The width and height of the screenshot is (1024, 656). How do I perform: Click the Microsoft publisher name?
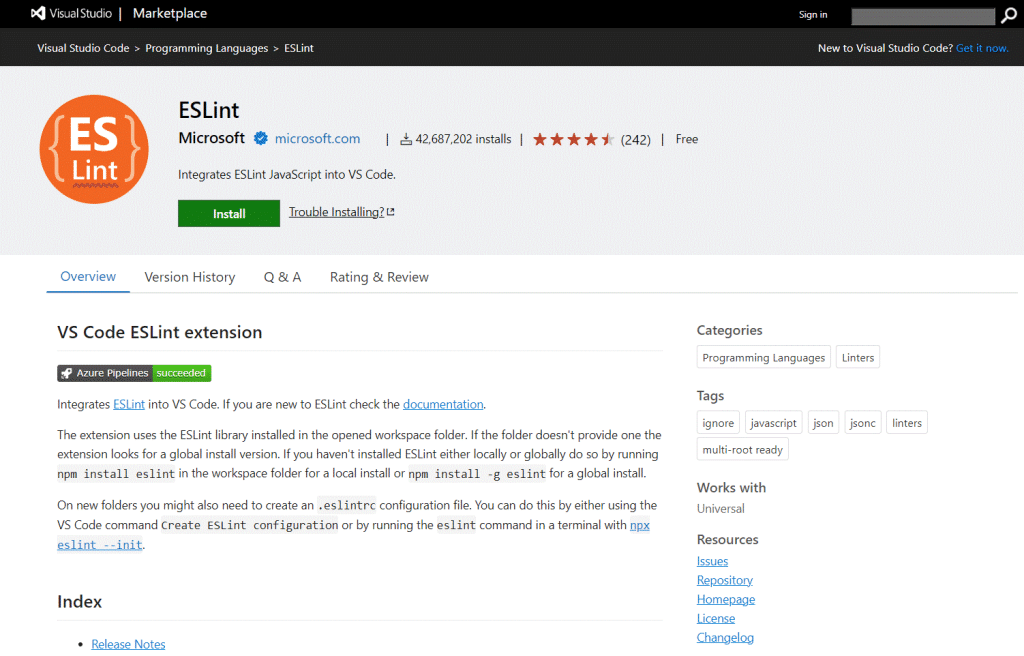(212, 138)
